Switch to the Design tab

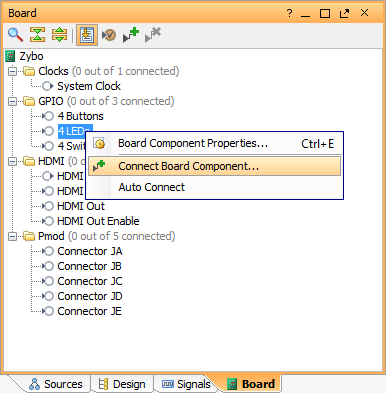pyautogui.click(x=122, y=384)
